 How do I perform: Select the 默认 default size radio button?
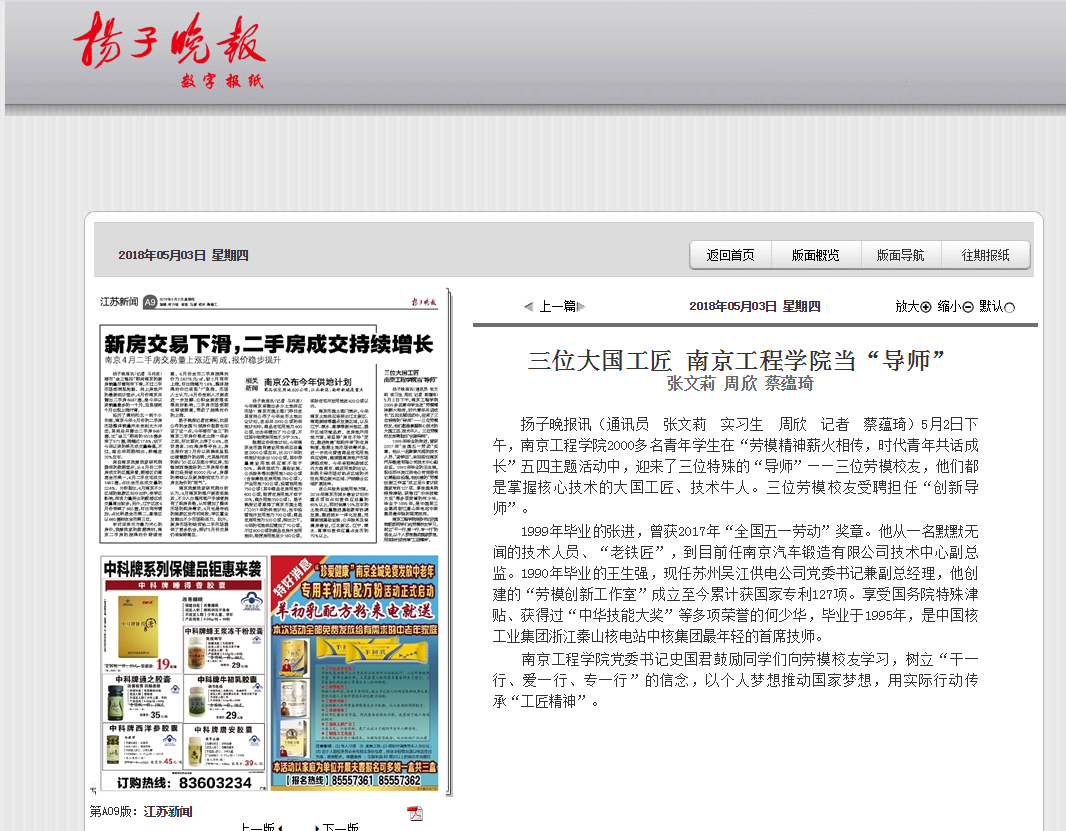pos(1009,307)
